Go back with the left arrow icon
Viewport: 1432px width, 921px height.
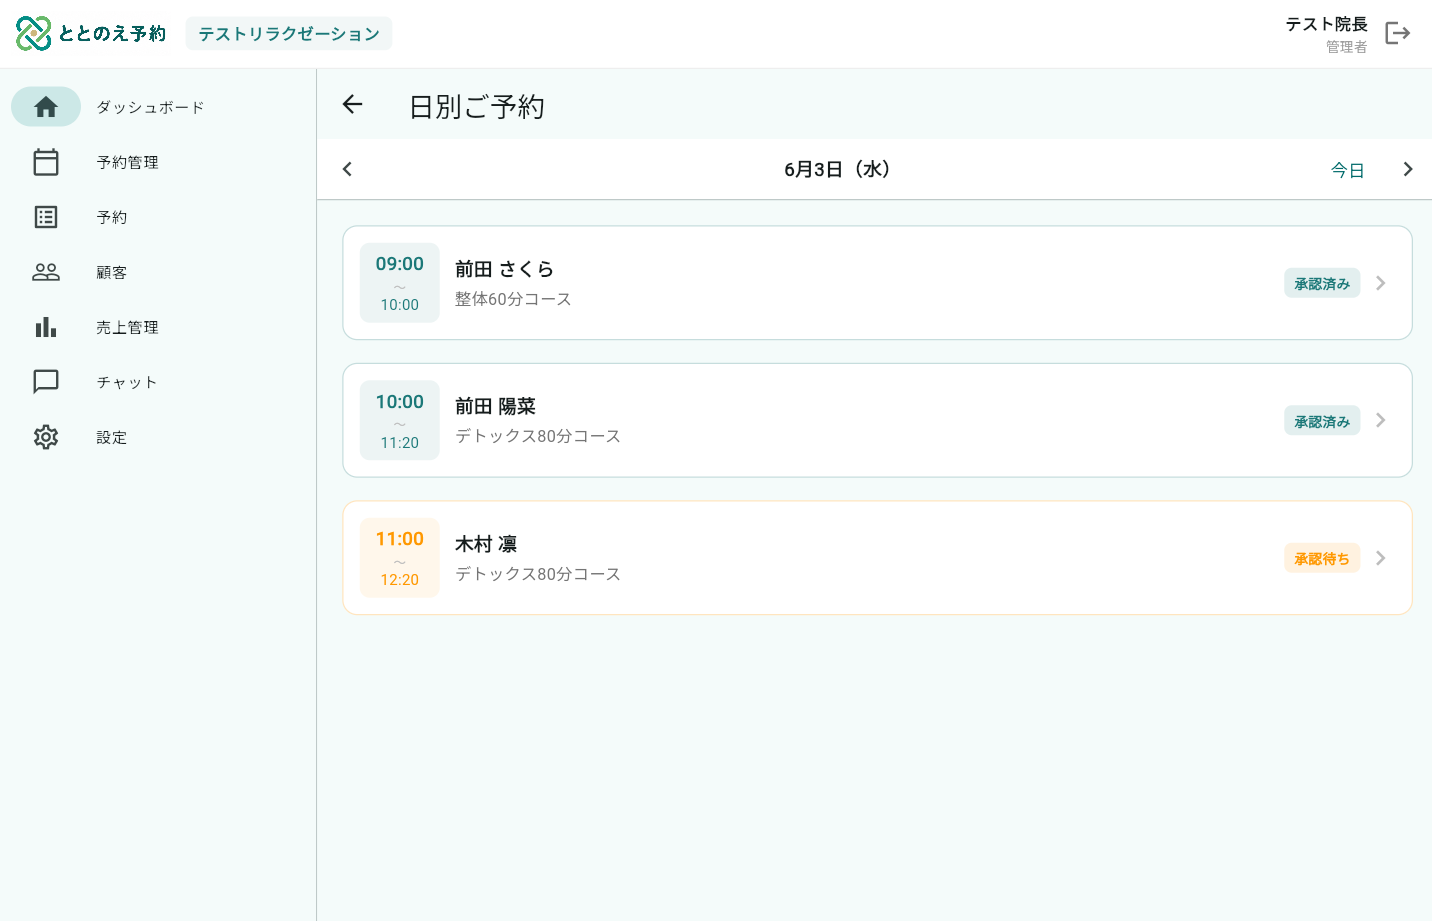point(352,104)
